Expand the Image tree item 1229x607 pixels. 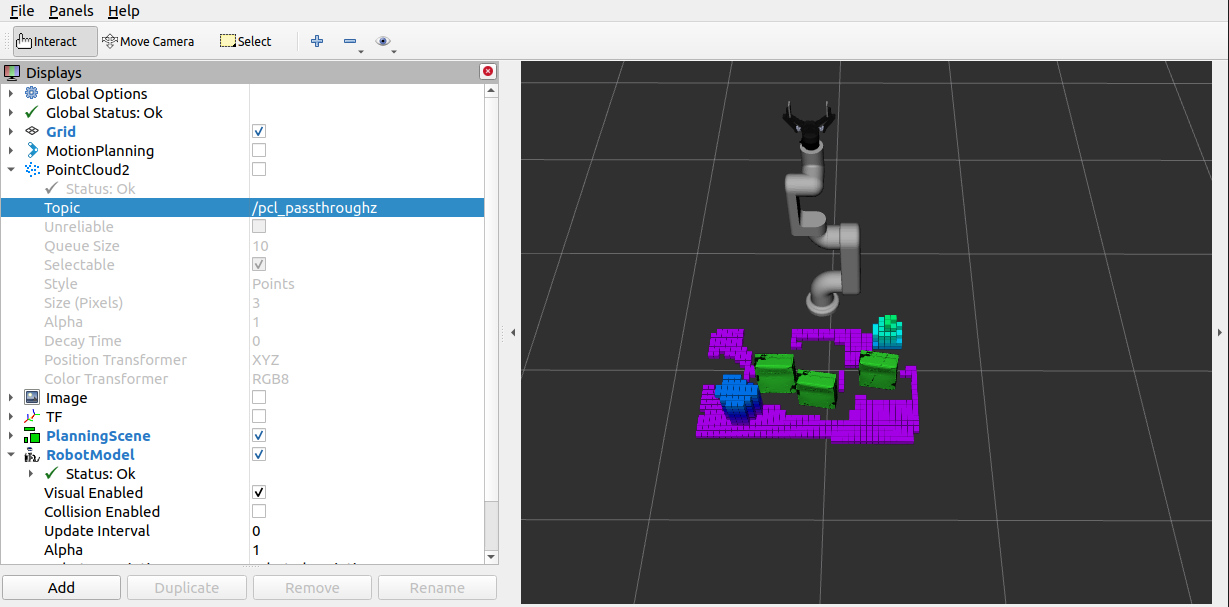point(11,397)
